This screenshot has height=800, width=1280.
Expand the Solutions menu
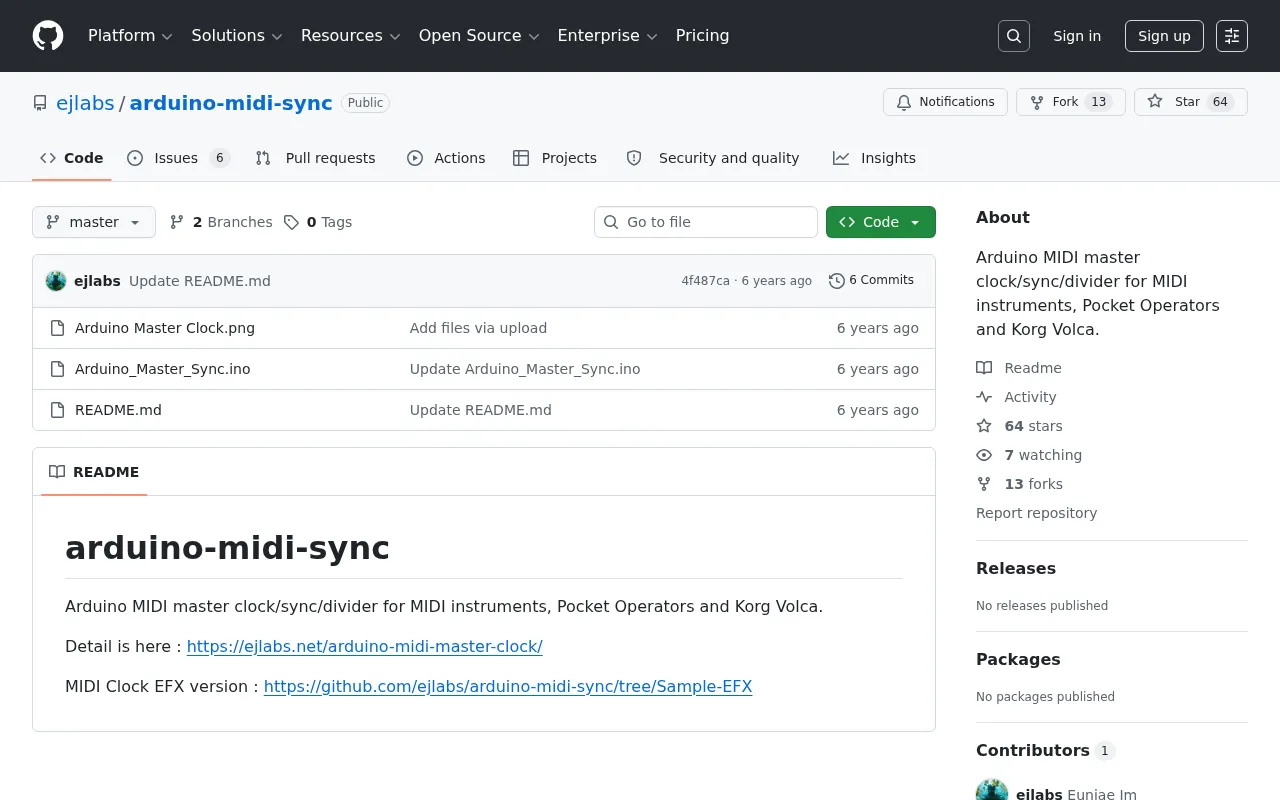click(x=237, y=36)
